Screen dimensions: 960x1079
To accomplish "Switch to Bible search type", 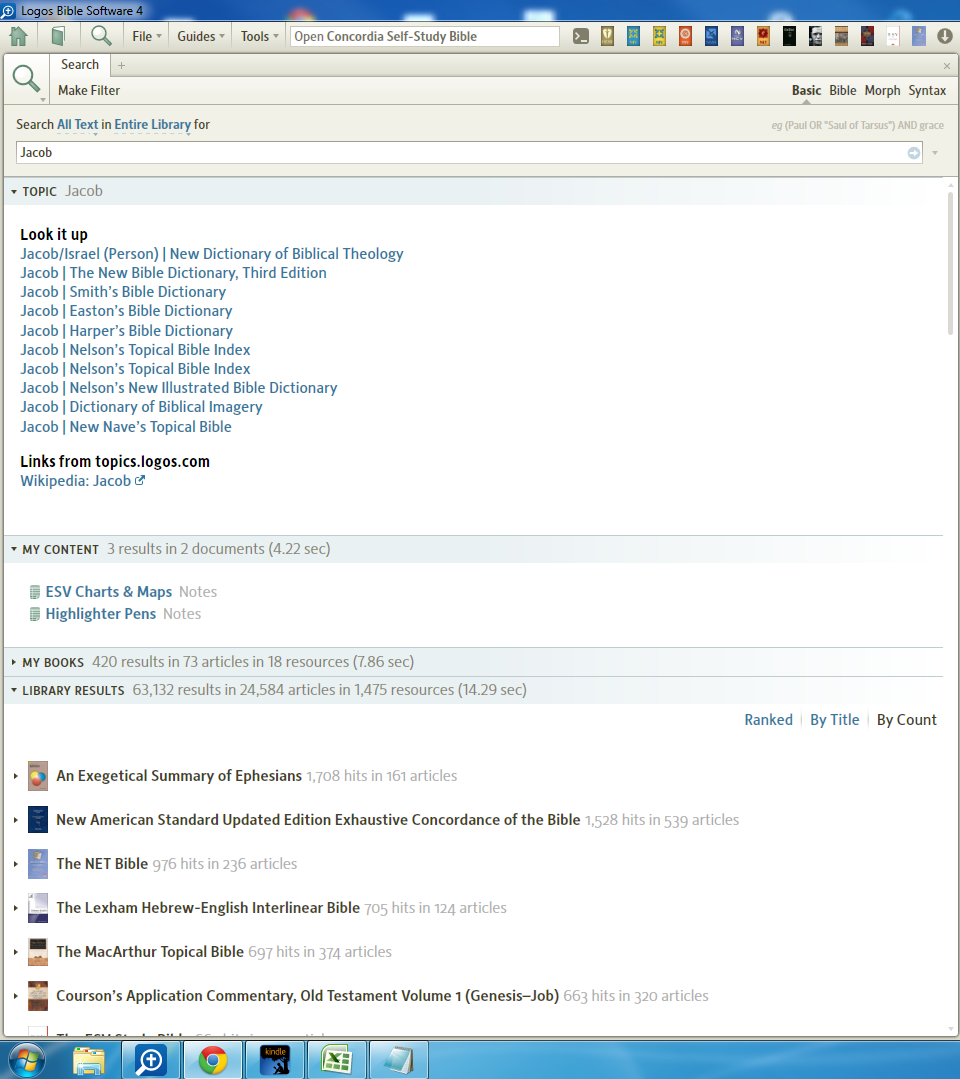I will tap(842, 90).
